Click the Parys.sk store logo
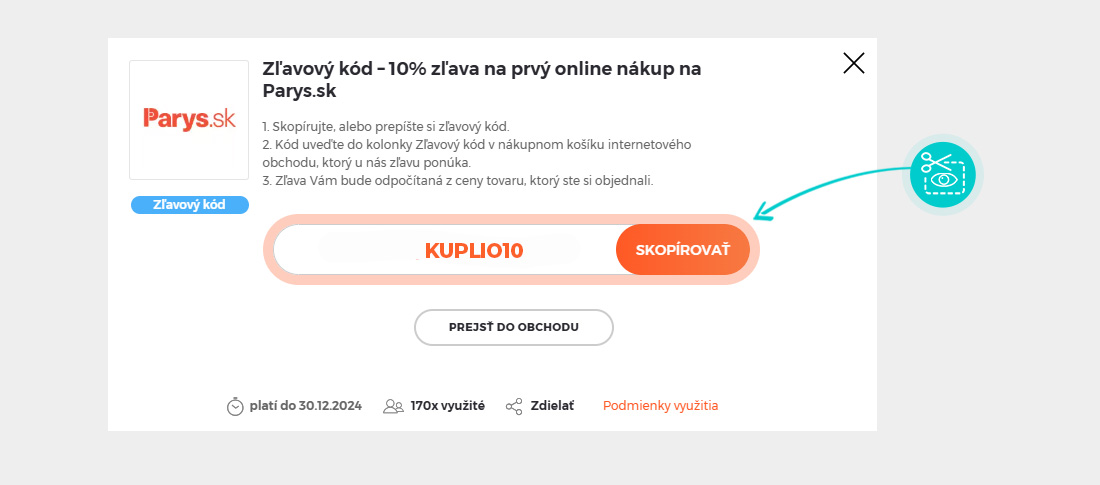1100x485 pixels. click(189, 120)
